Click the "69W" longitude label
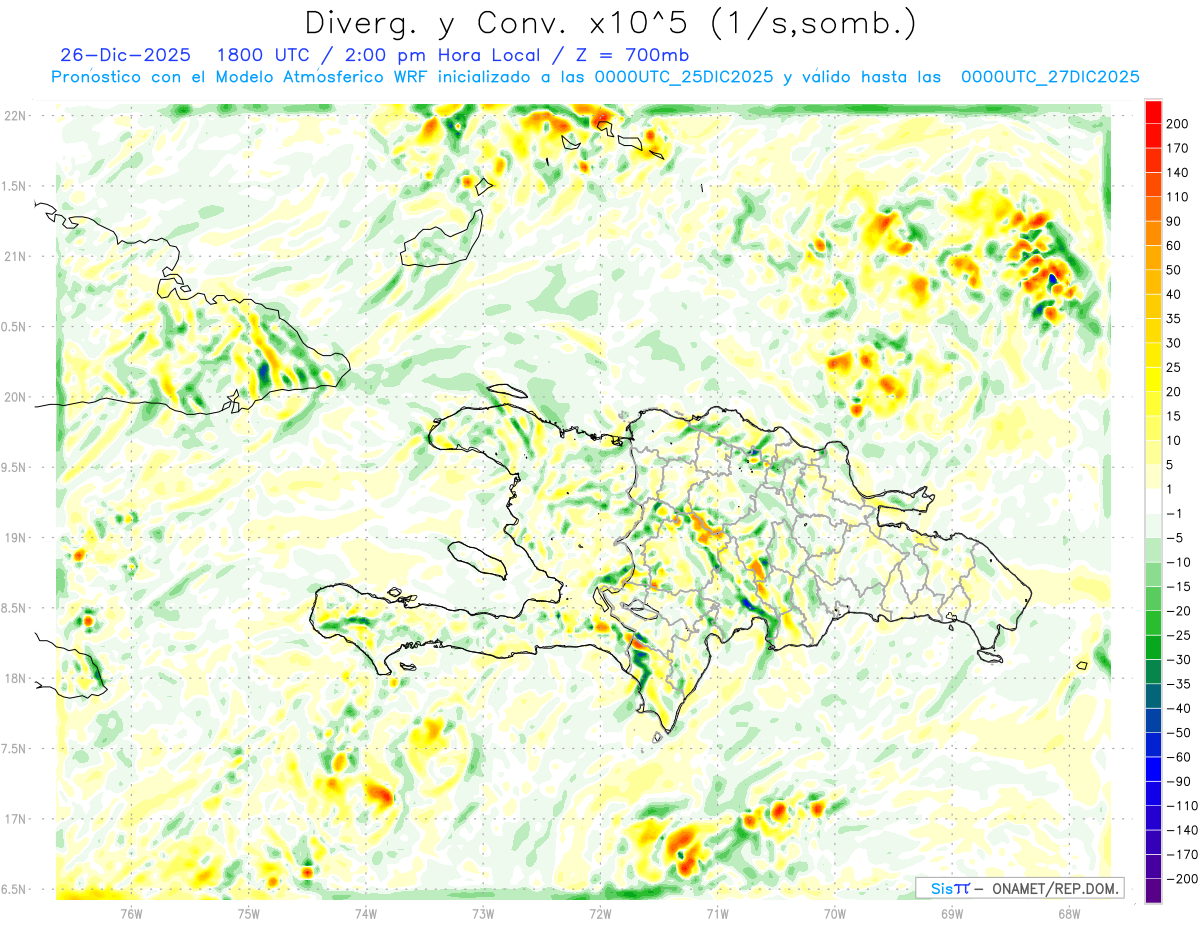The height and width of the screenshot is (927, 1200). pos(952,913)
